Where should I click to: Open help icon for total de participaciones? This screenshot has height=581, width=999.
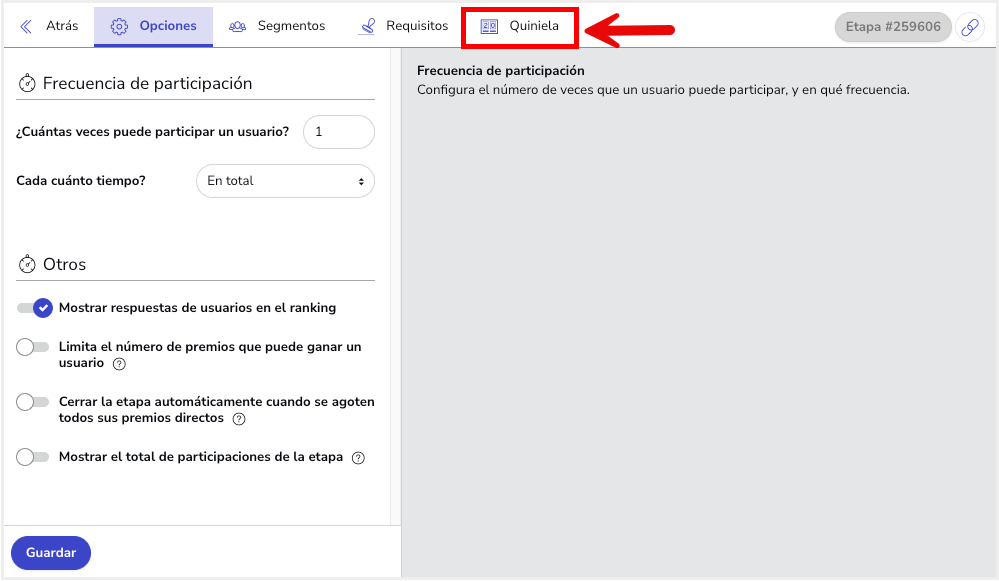(359, 457)
